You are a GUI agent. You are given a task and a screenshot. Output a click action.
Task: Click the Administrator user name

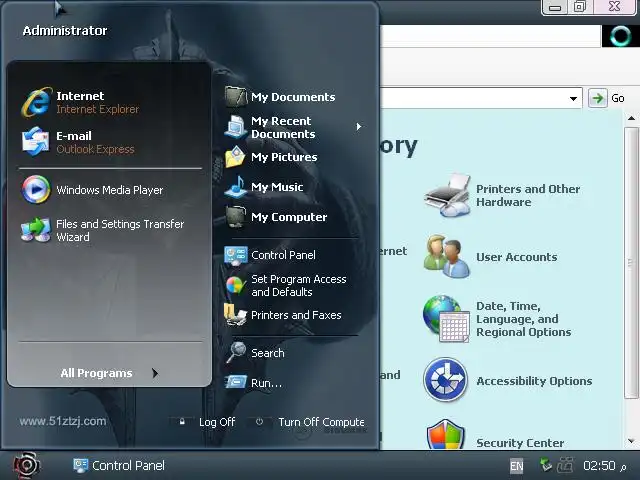click(x=65, y=31)
